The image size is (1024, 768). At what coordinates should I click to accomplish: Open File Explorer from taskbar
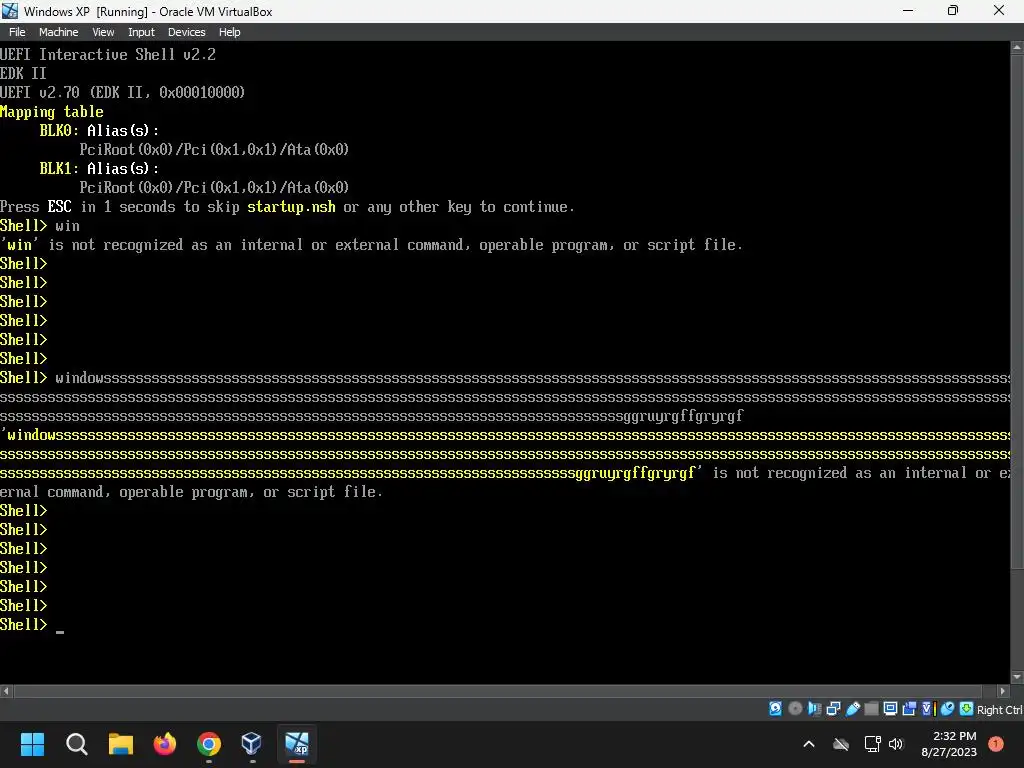[x=121, y=744]
